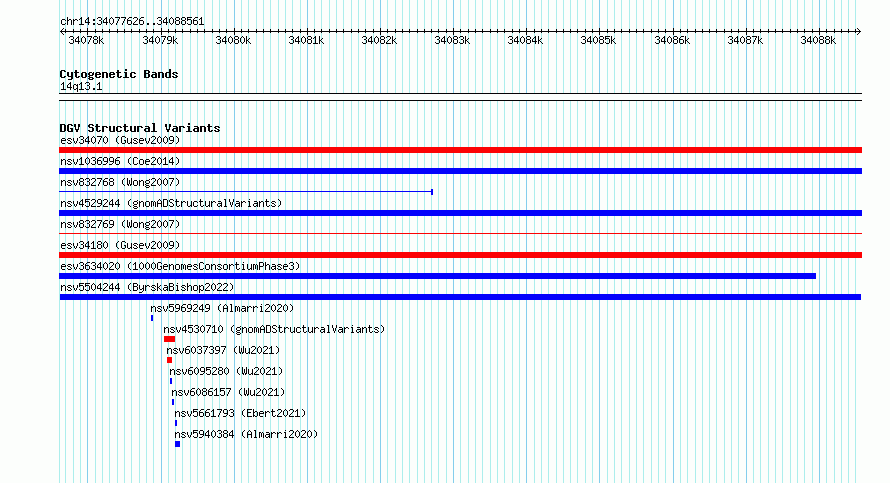The width and height of the screenshot is (890, 483).
Task: Click the nsv6095280 (Wu2021) blue marker
Action: [x=171, y=381]
